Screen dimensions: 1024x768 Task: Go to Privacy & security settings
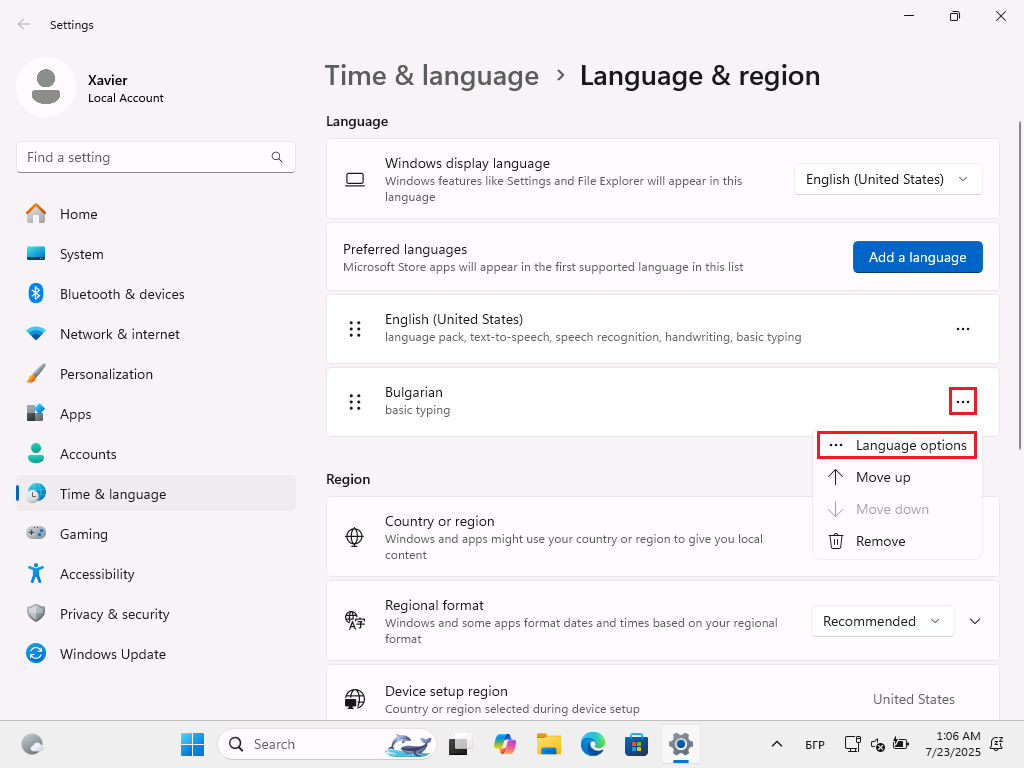pyautogui.click(x=156, y=614)
